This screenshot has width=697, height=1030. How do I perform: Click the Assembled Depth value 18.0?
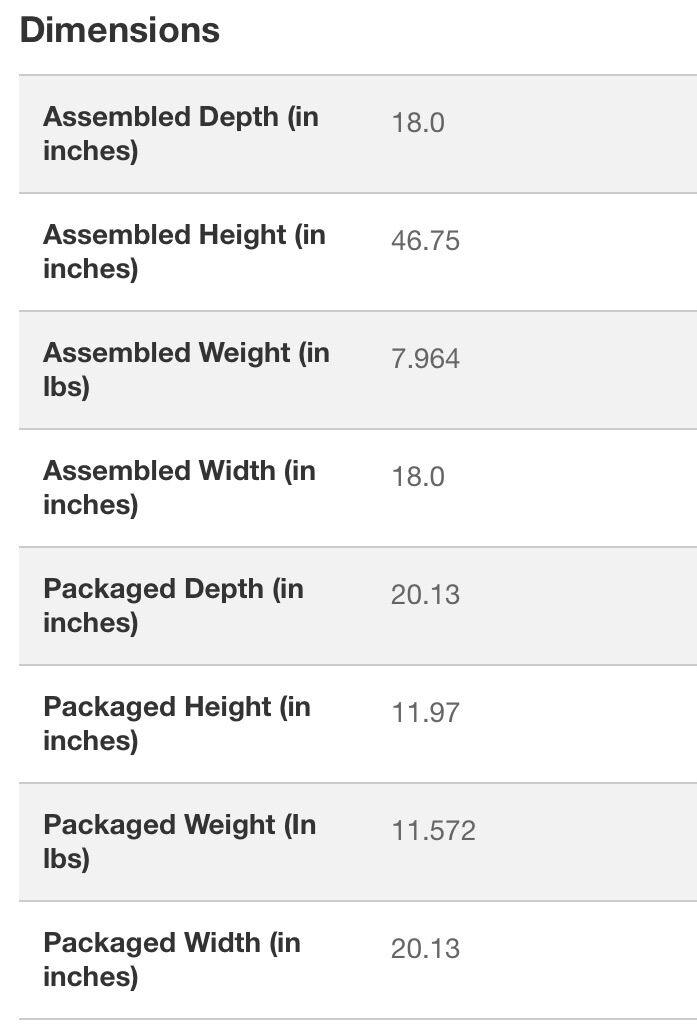[418, 123]
